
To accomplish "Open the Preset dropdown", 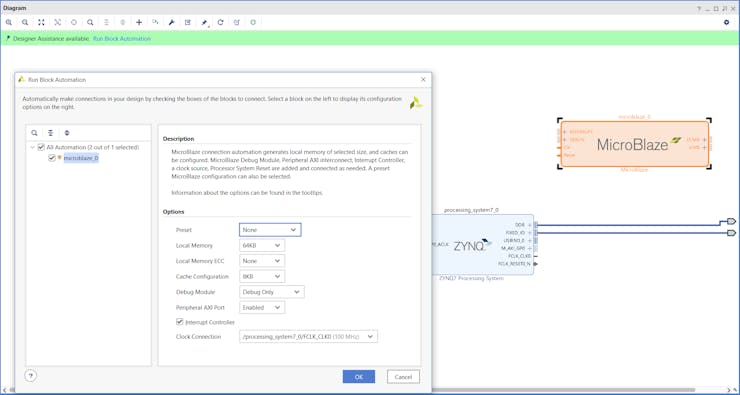I will tap(270, 230).
